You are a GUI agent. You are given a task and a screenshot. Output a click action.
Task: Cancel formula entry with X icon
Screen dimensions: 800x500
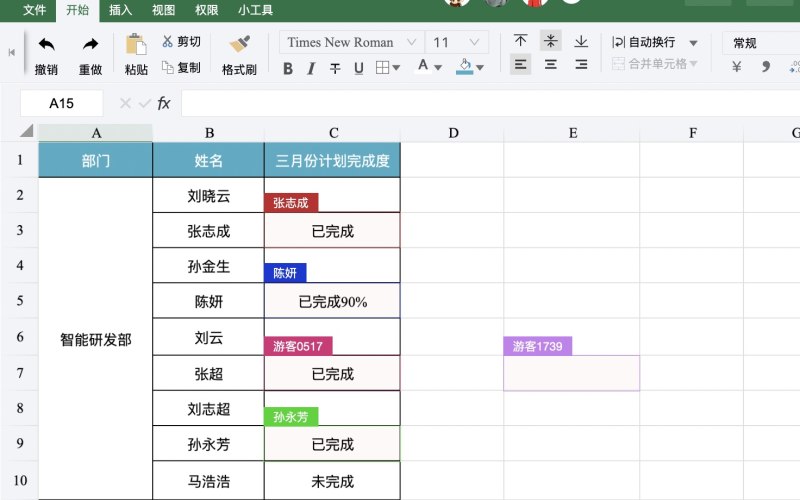tap(125, 104)
